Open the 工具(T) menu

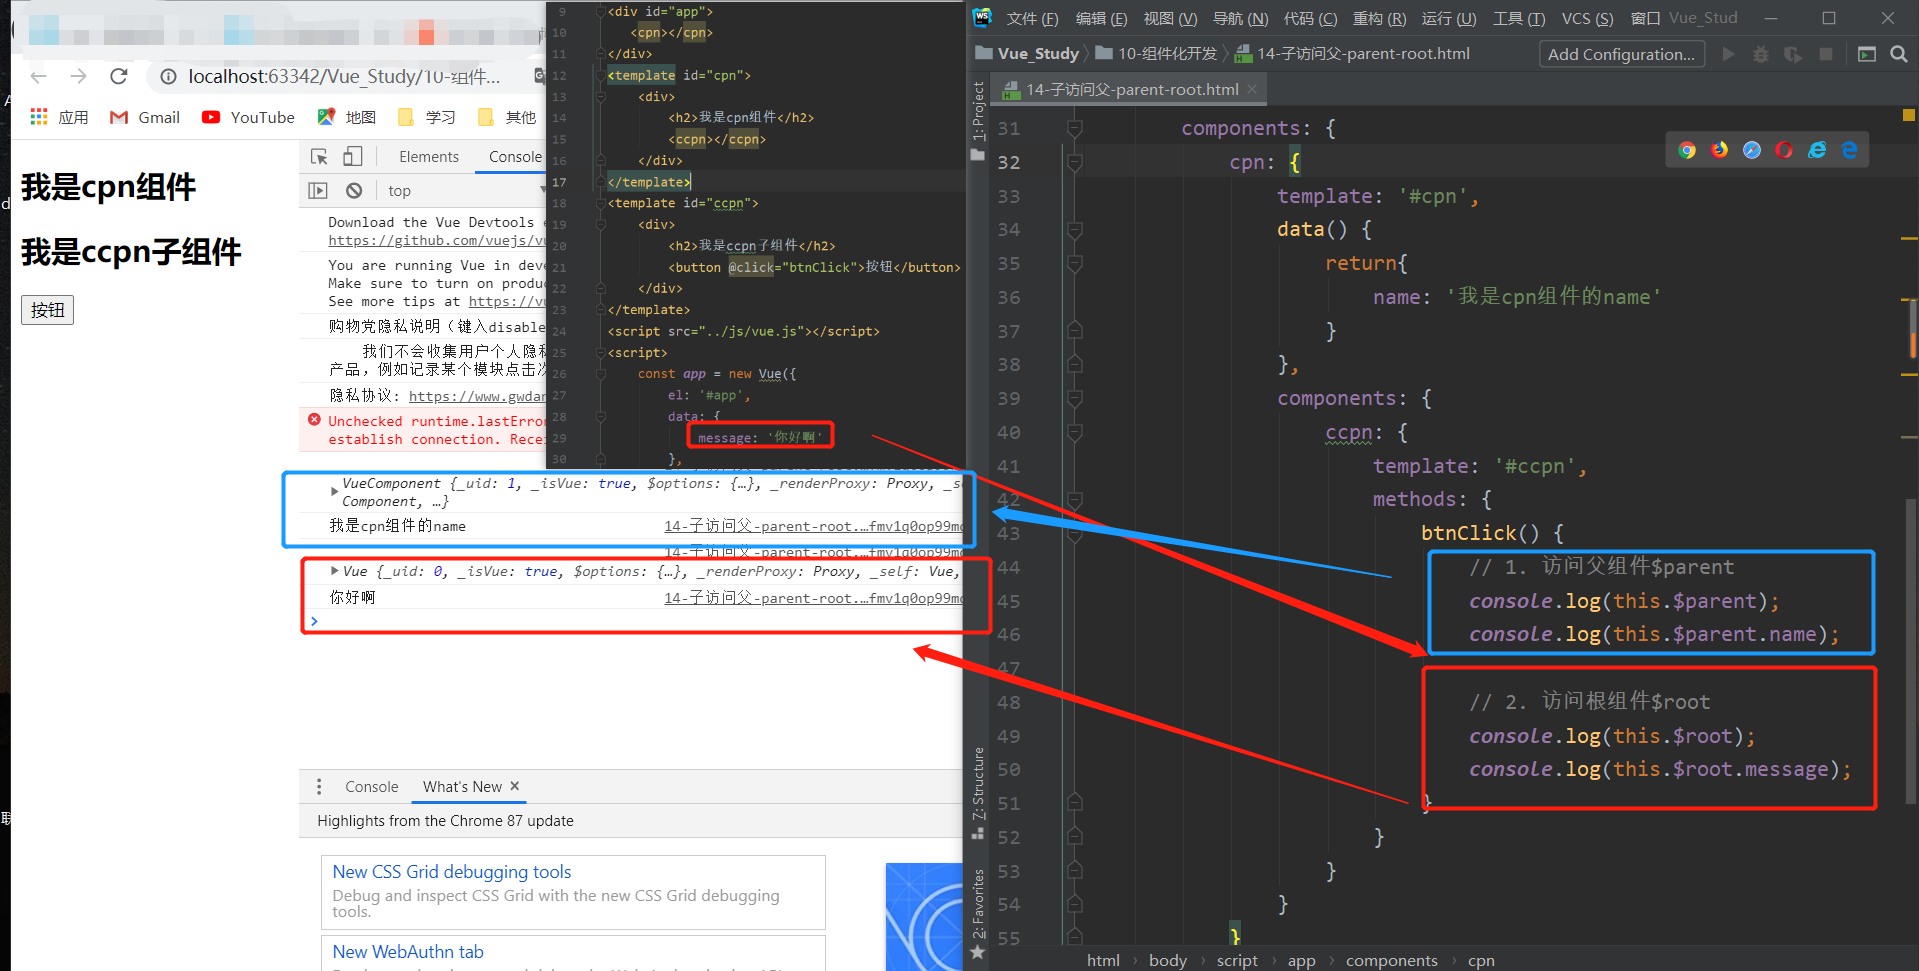(x=1519, y=18)
